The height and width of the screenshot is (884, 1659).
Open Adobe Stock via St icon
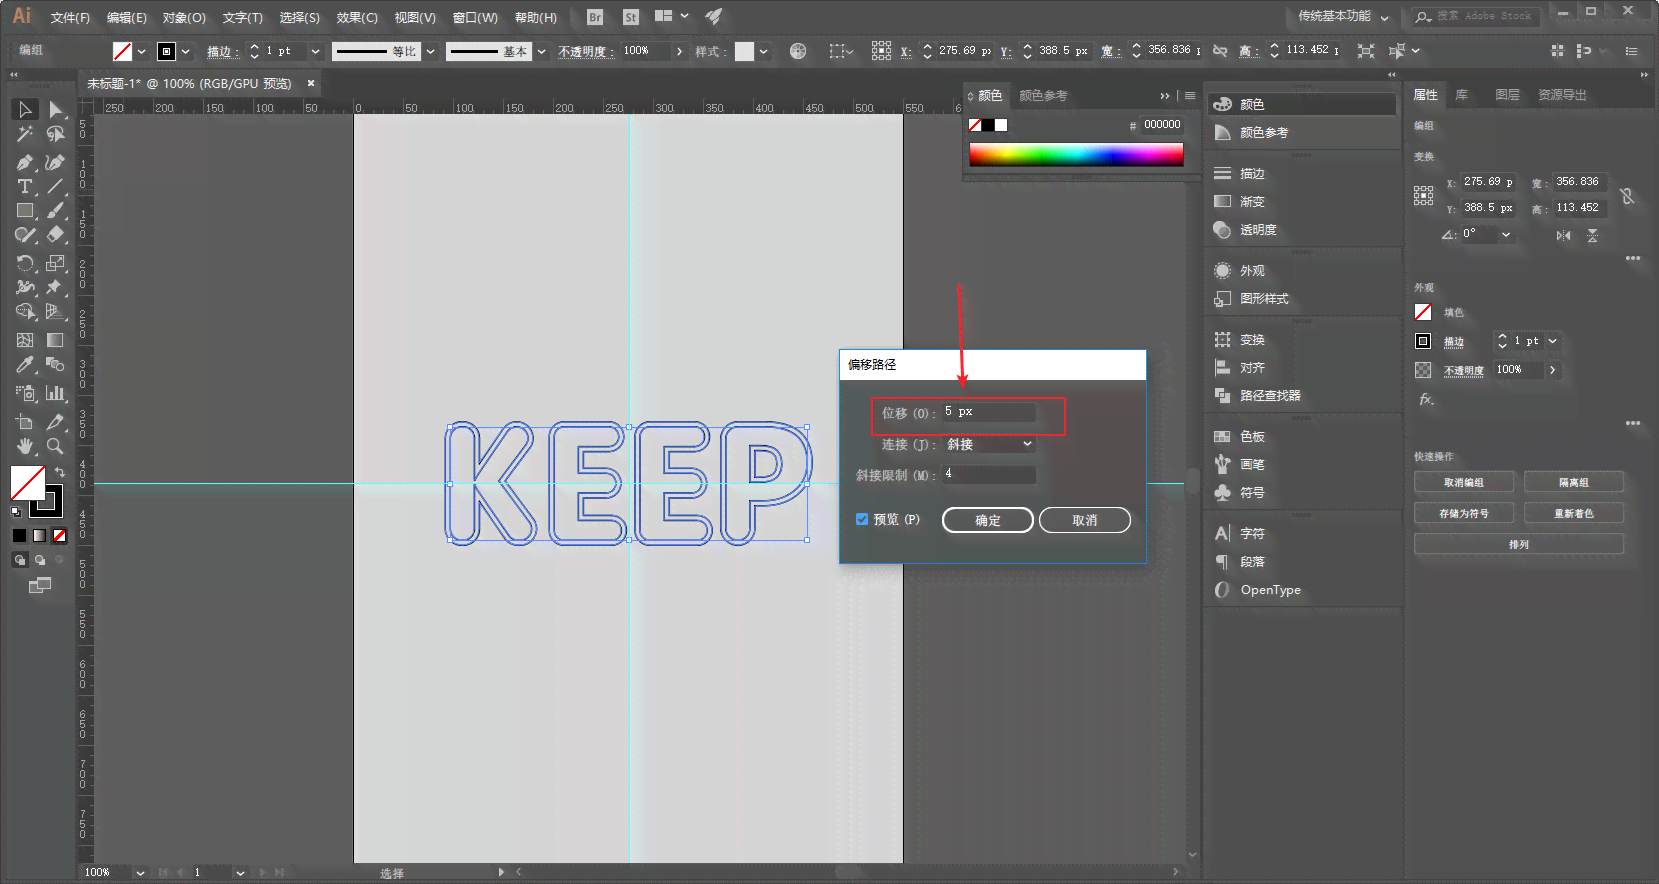coord(631,17)
